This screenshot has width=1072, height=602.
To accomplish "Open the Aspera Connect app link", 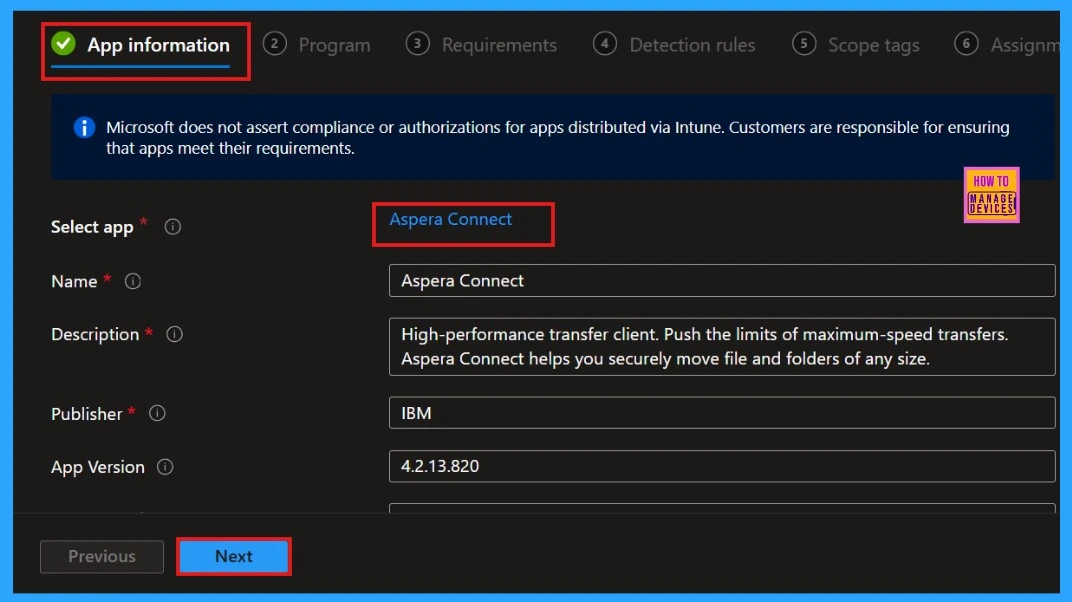I will pos(451,219).
